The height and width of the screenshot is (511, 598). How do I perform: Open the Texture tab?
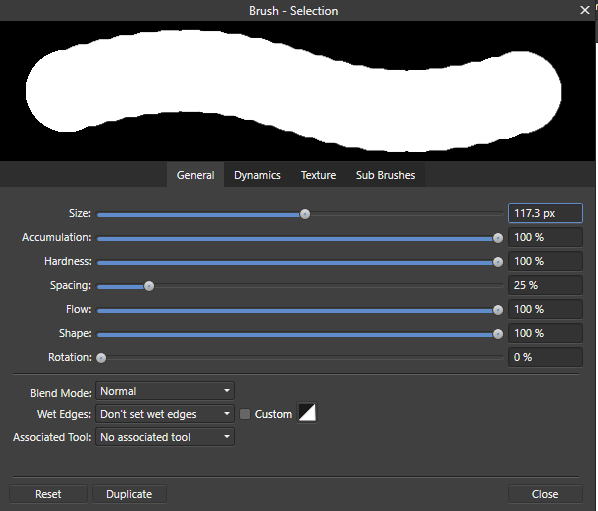point(318,175)
